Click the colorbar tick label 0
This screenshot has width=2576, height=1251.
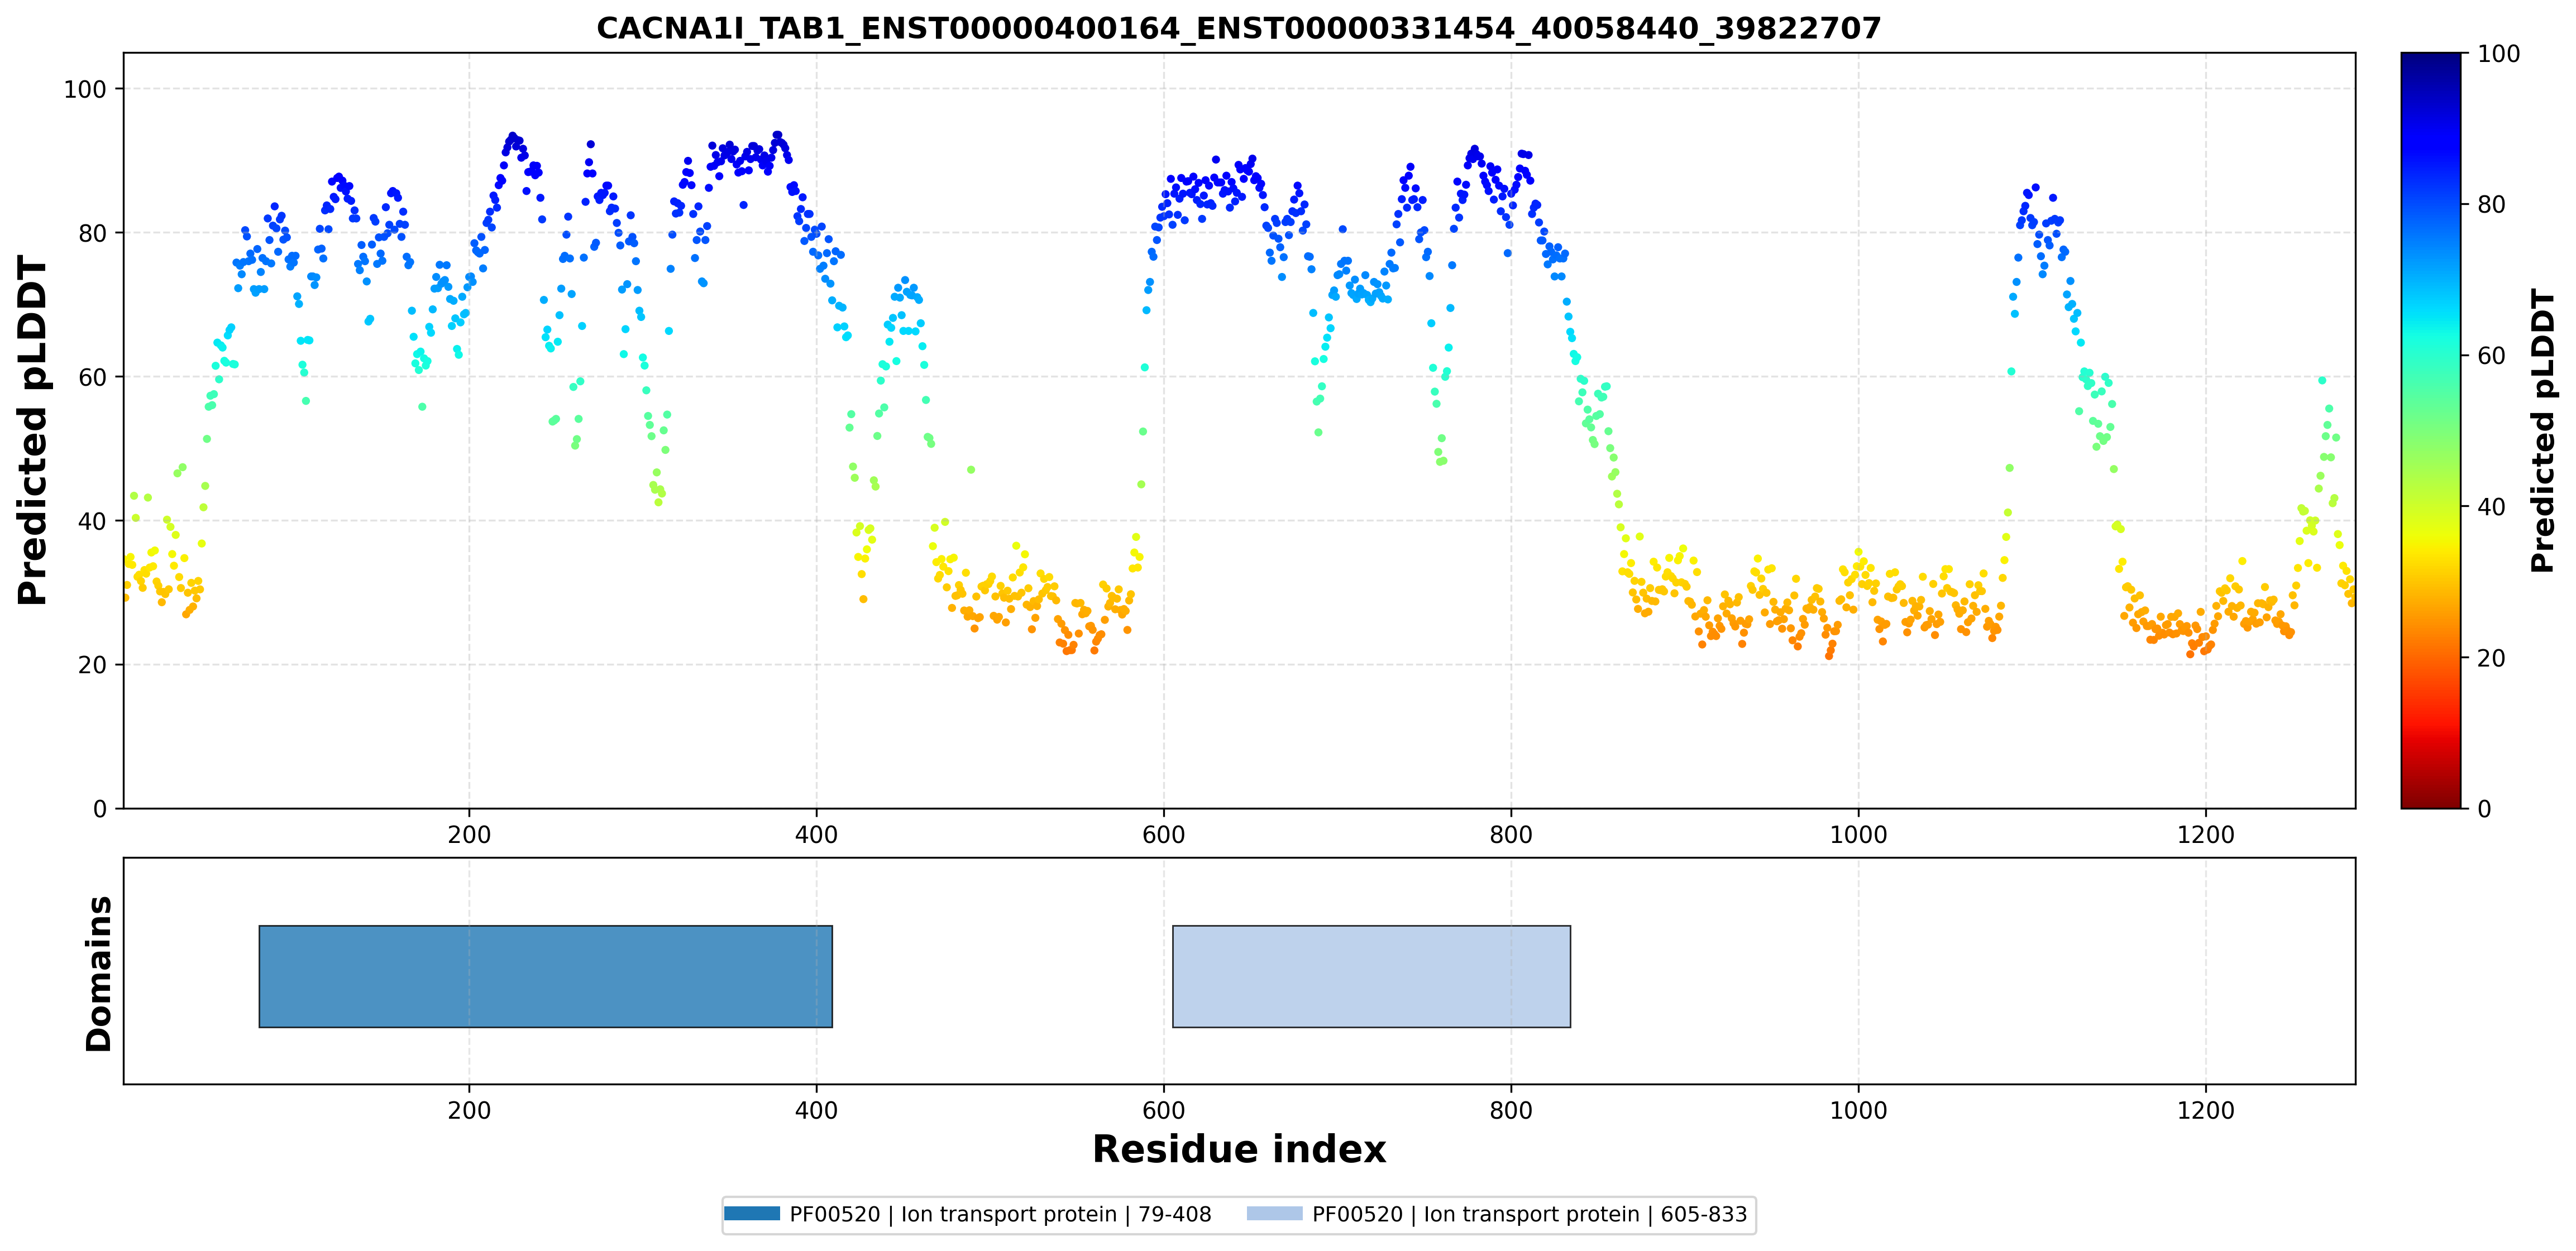[x=2484, y=809]
